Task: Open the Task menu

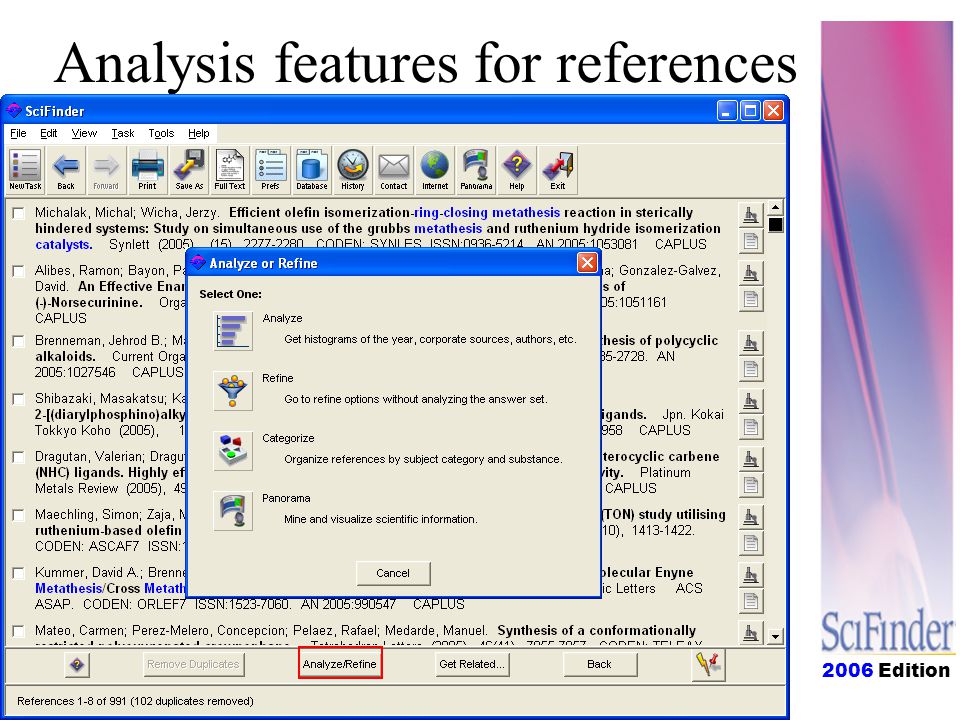Action: (x=122, y=133)
